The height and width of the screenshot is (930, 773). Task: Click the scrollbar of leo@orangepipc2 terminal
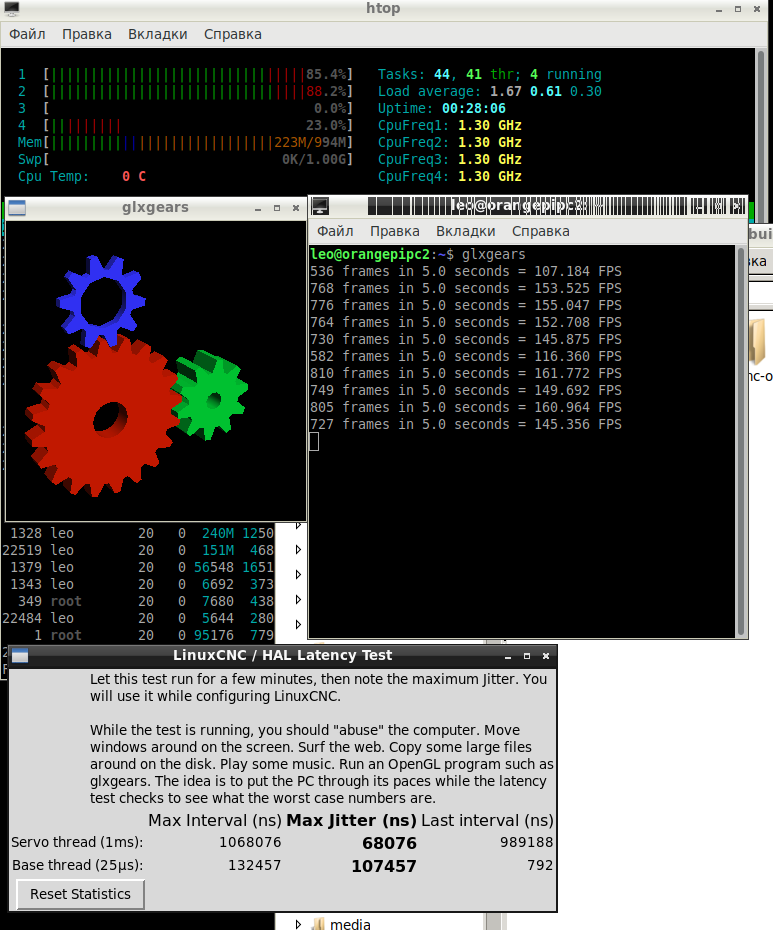pyautogui.click(x=740, y=442)
